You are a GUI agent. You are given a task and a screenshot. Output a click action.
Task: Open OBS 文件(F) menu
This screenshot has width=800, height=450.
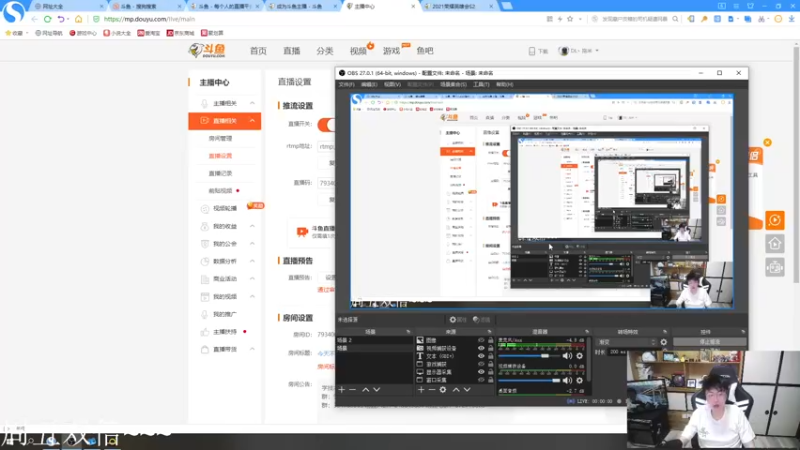(x=346, y=85)
